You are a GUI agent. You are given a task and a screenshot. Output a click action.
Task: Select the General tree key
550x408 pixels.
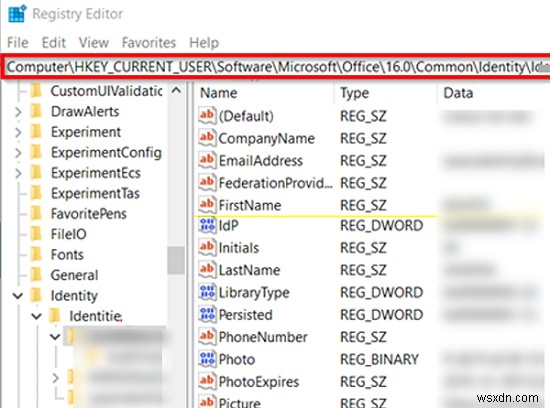[74, 275]
